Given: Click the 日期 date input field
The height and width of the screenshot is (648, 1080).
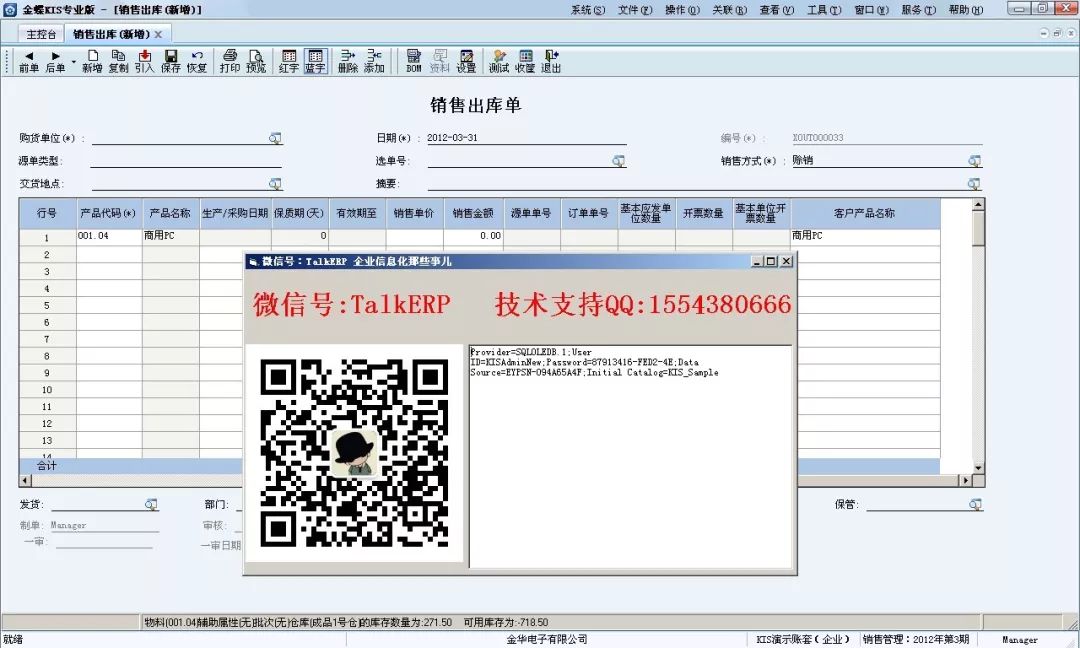Looking at the screenshot, I should 526,138.
